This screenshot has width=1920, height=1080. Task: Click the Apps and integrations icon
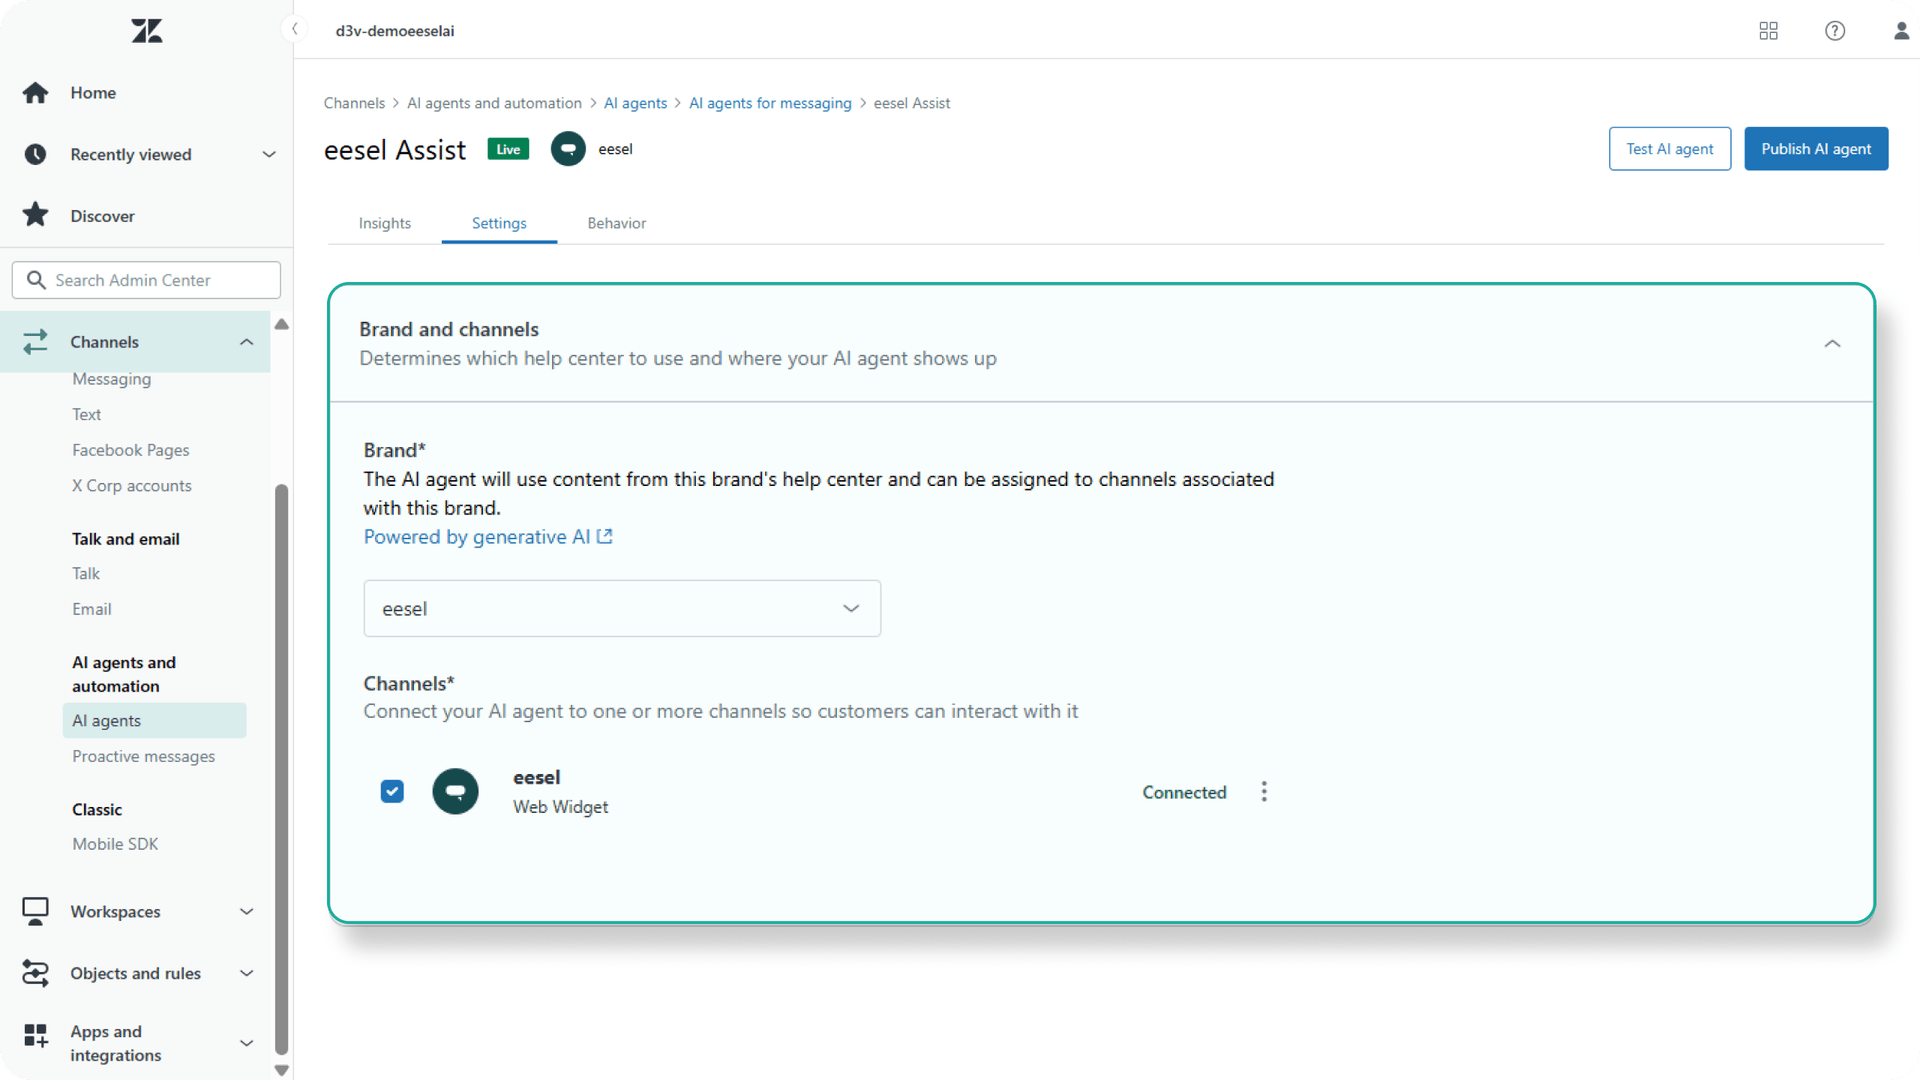(36, 1036)
